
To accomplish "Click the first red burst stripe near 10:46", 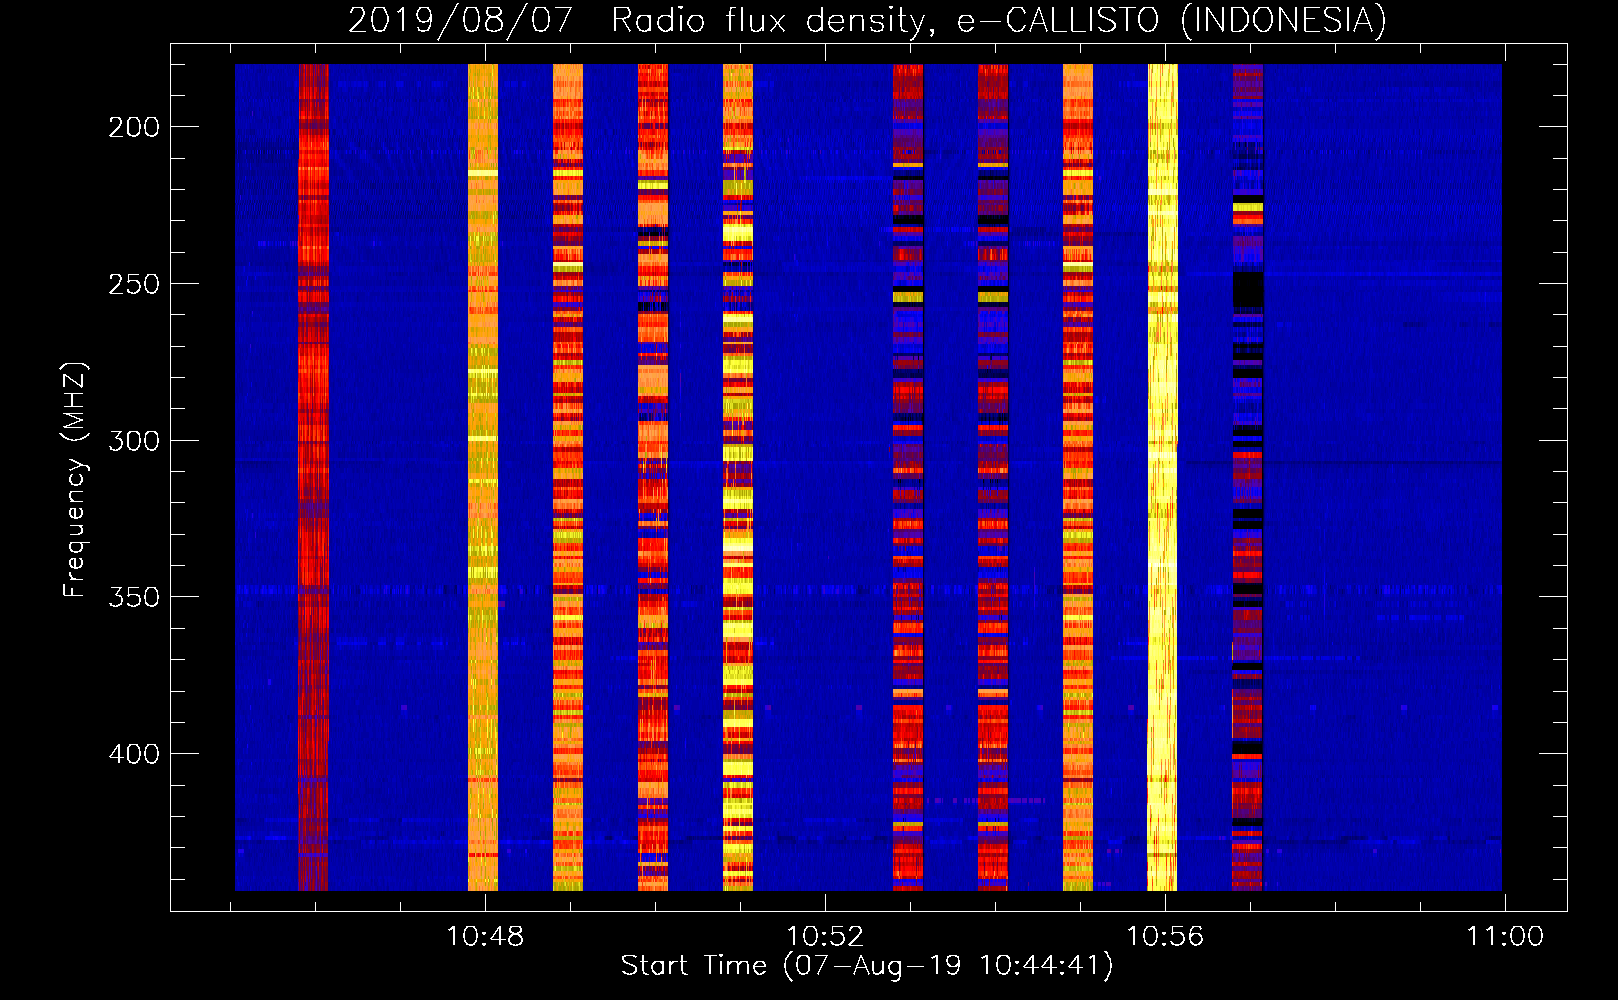I will pos(313,477).
